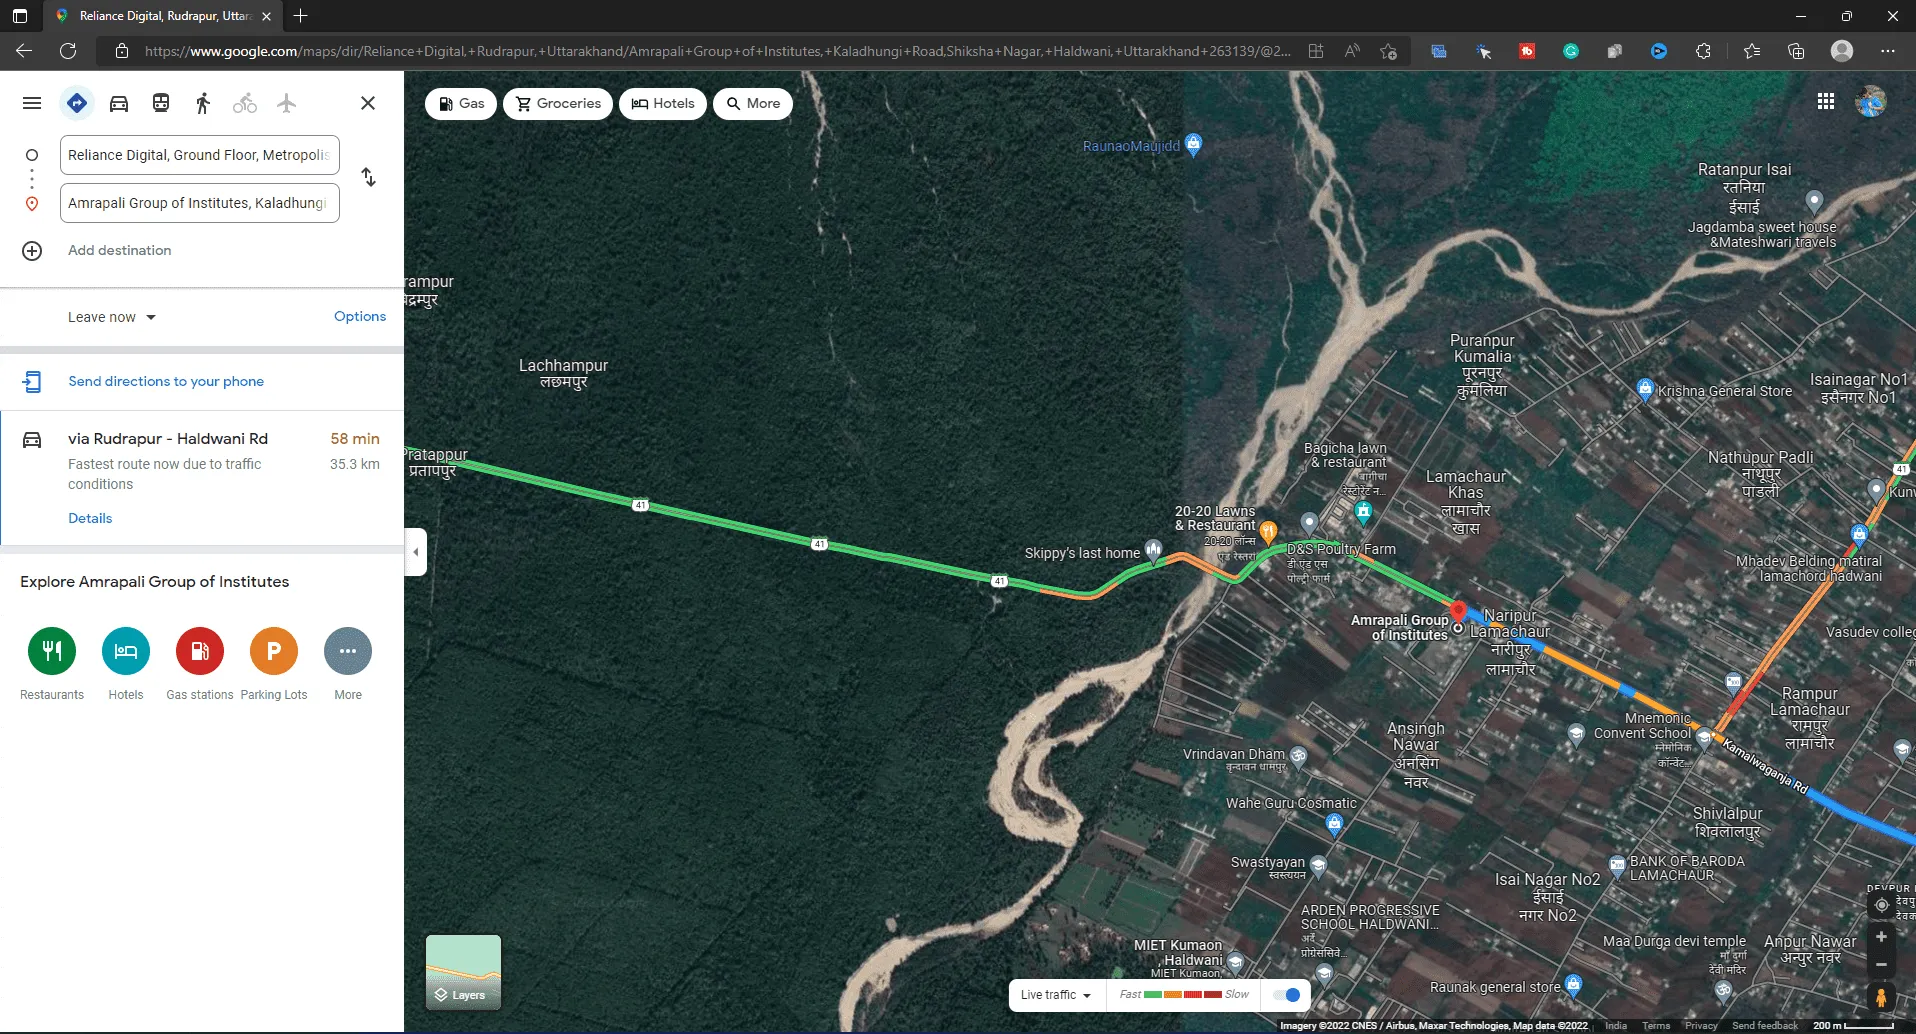Open browser Settings and more menu
1916x1034 pixels.
pyautogui.click(x=1888, y=51)
